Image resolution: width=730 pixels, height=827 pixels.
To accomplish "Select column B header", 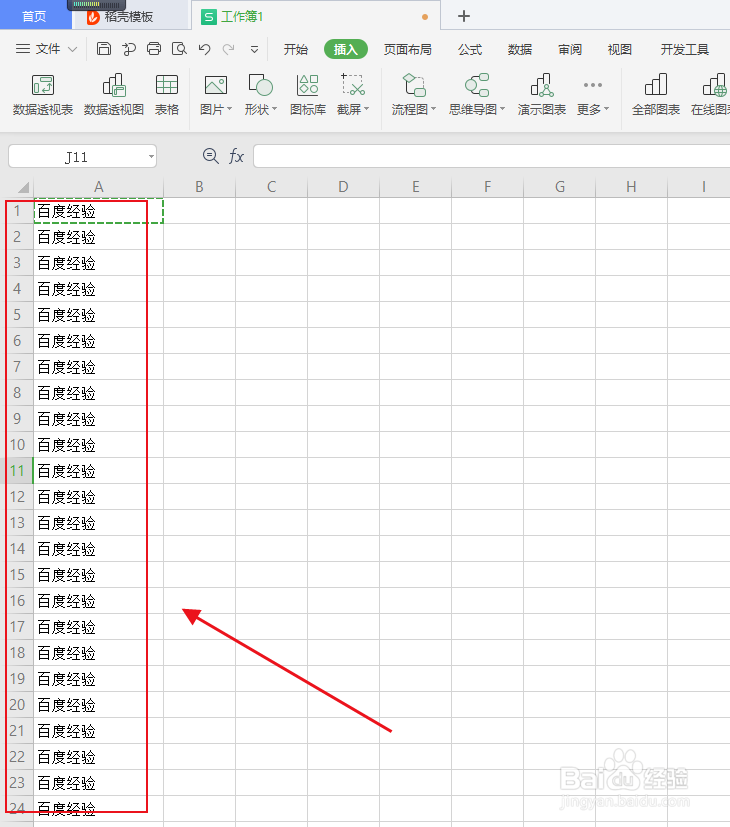I will click(199, 187).
